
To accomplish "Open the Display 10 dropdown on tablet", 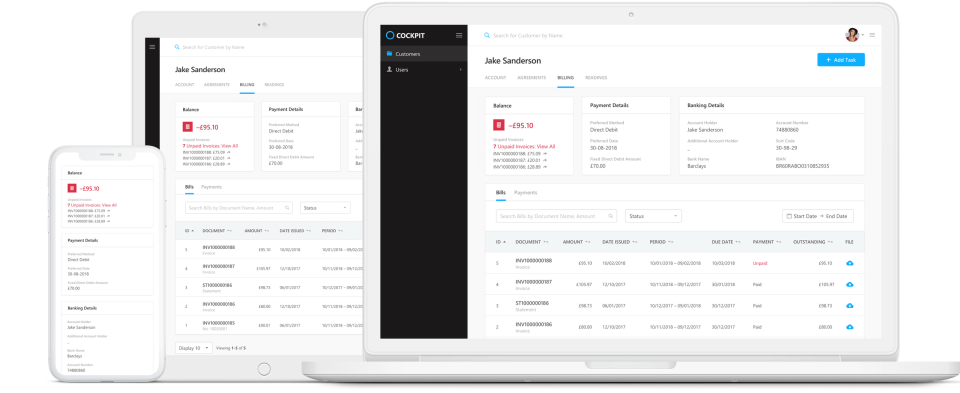I will [x=193, y=348].
